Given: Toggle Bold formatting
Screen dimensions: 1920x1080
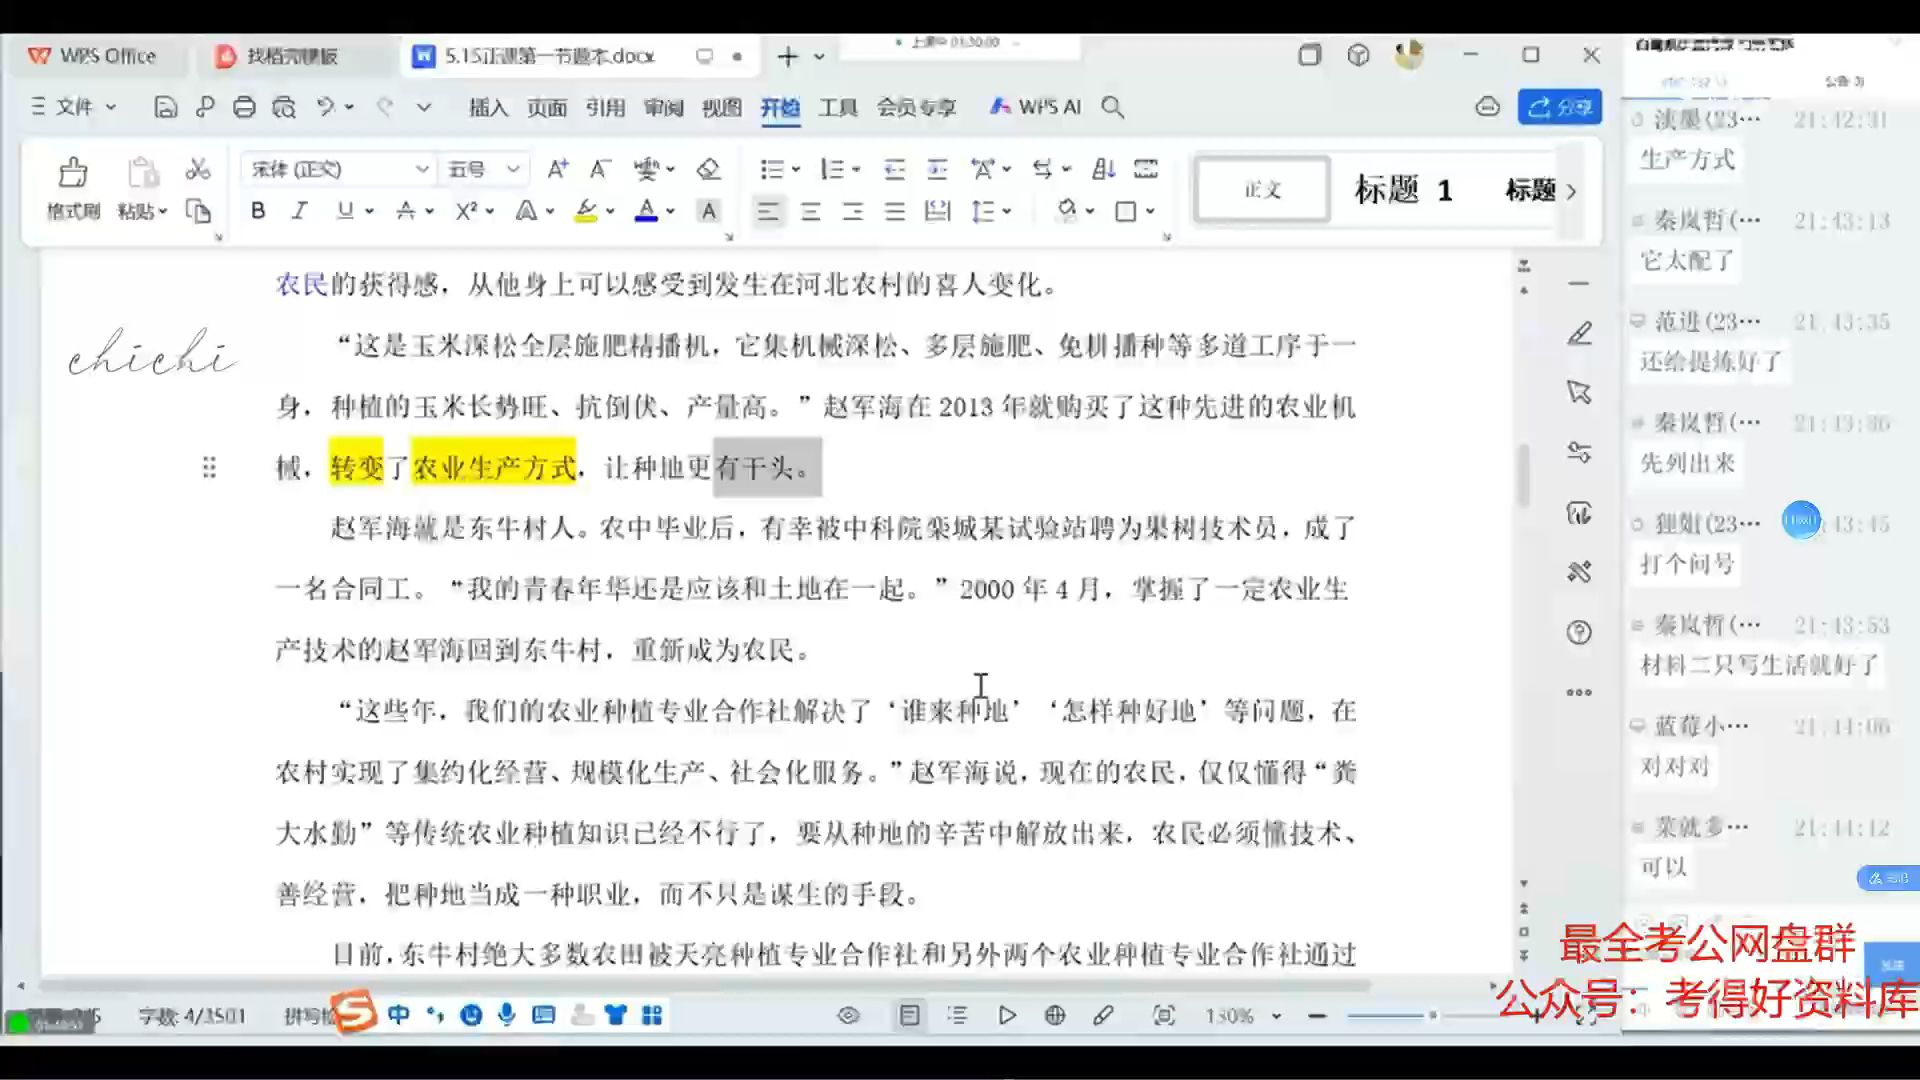Looking at the screenshot, I should tap(258, 210).
